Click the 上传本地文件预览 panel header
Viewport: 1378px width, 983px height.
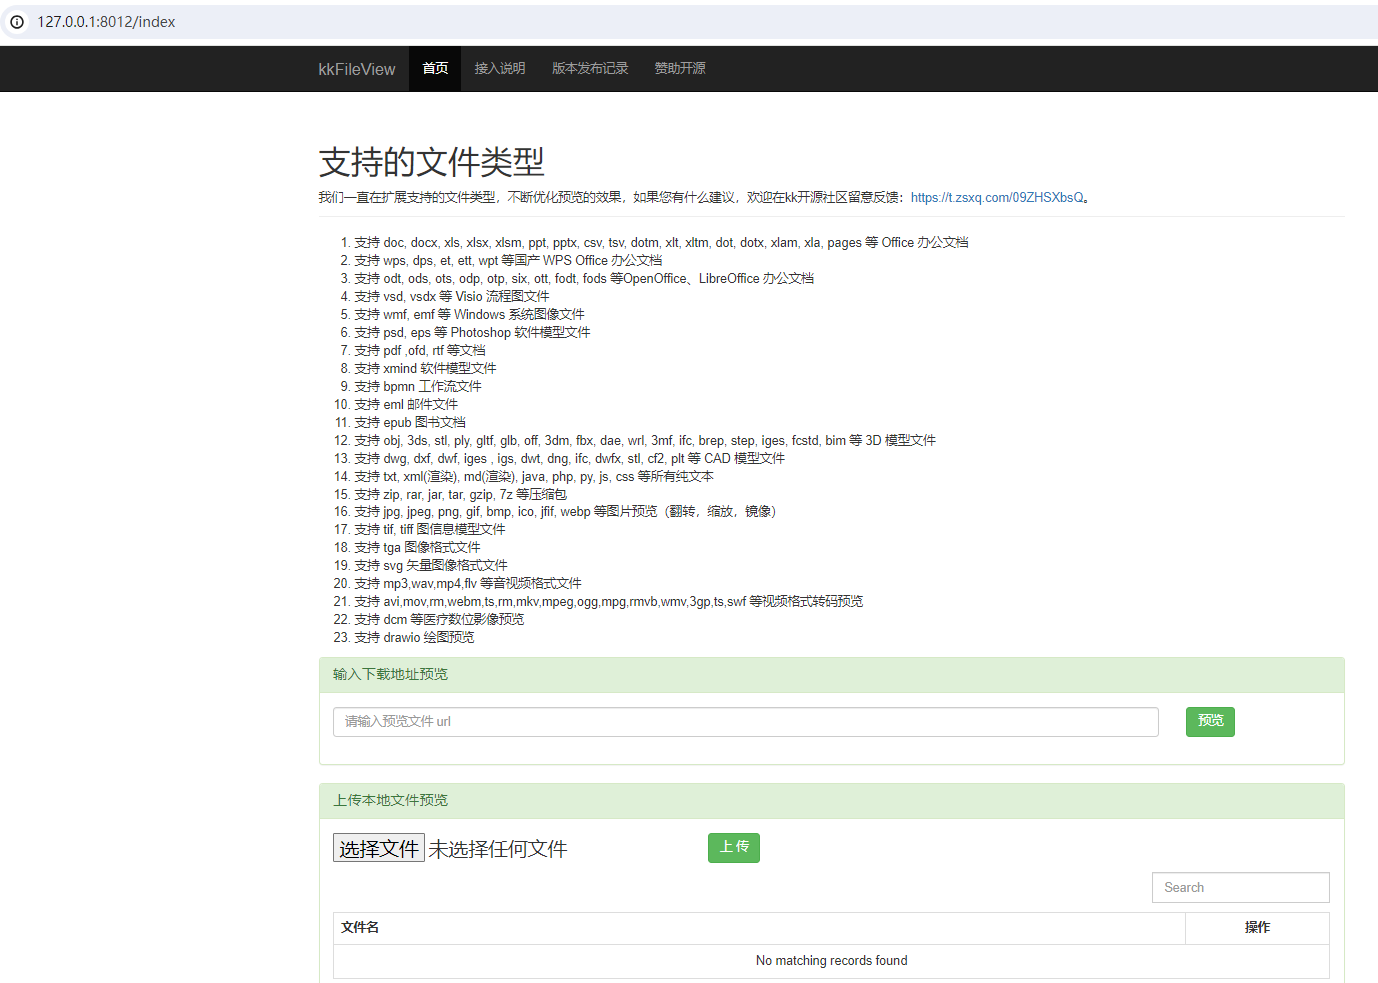pos(832,801)
